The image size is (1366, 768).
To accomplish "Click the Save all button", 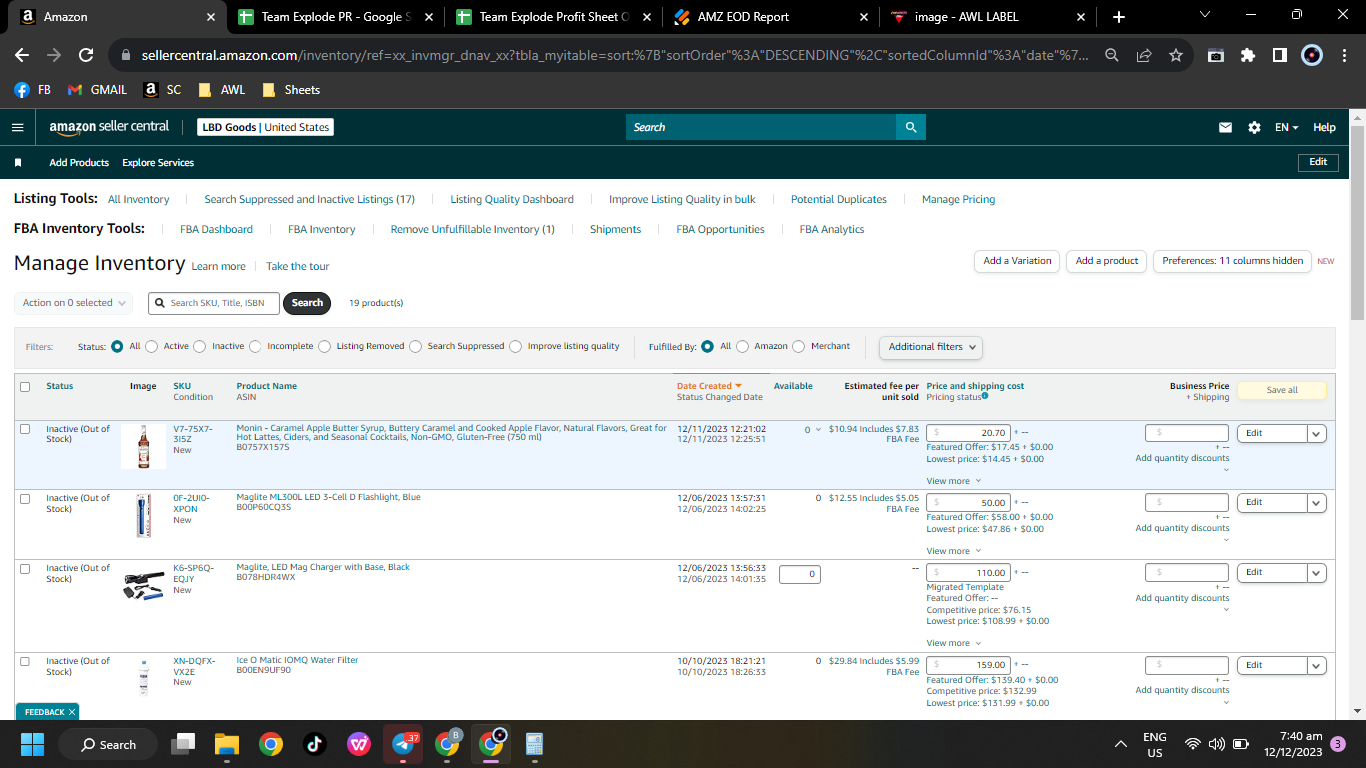I will click(x=1282, y=390).
